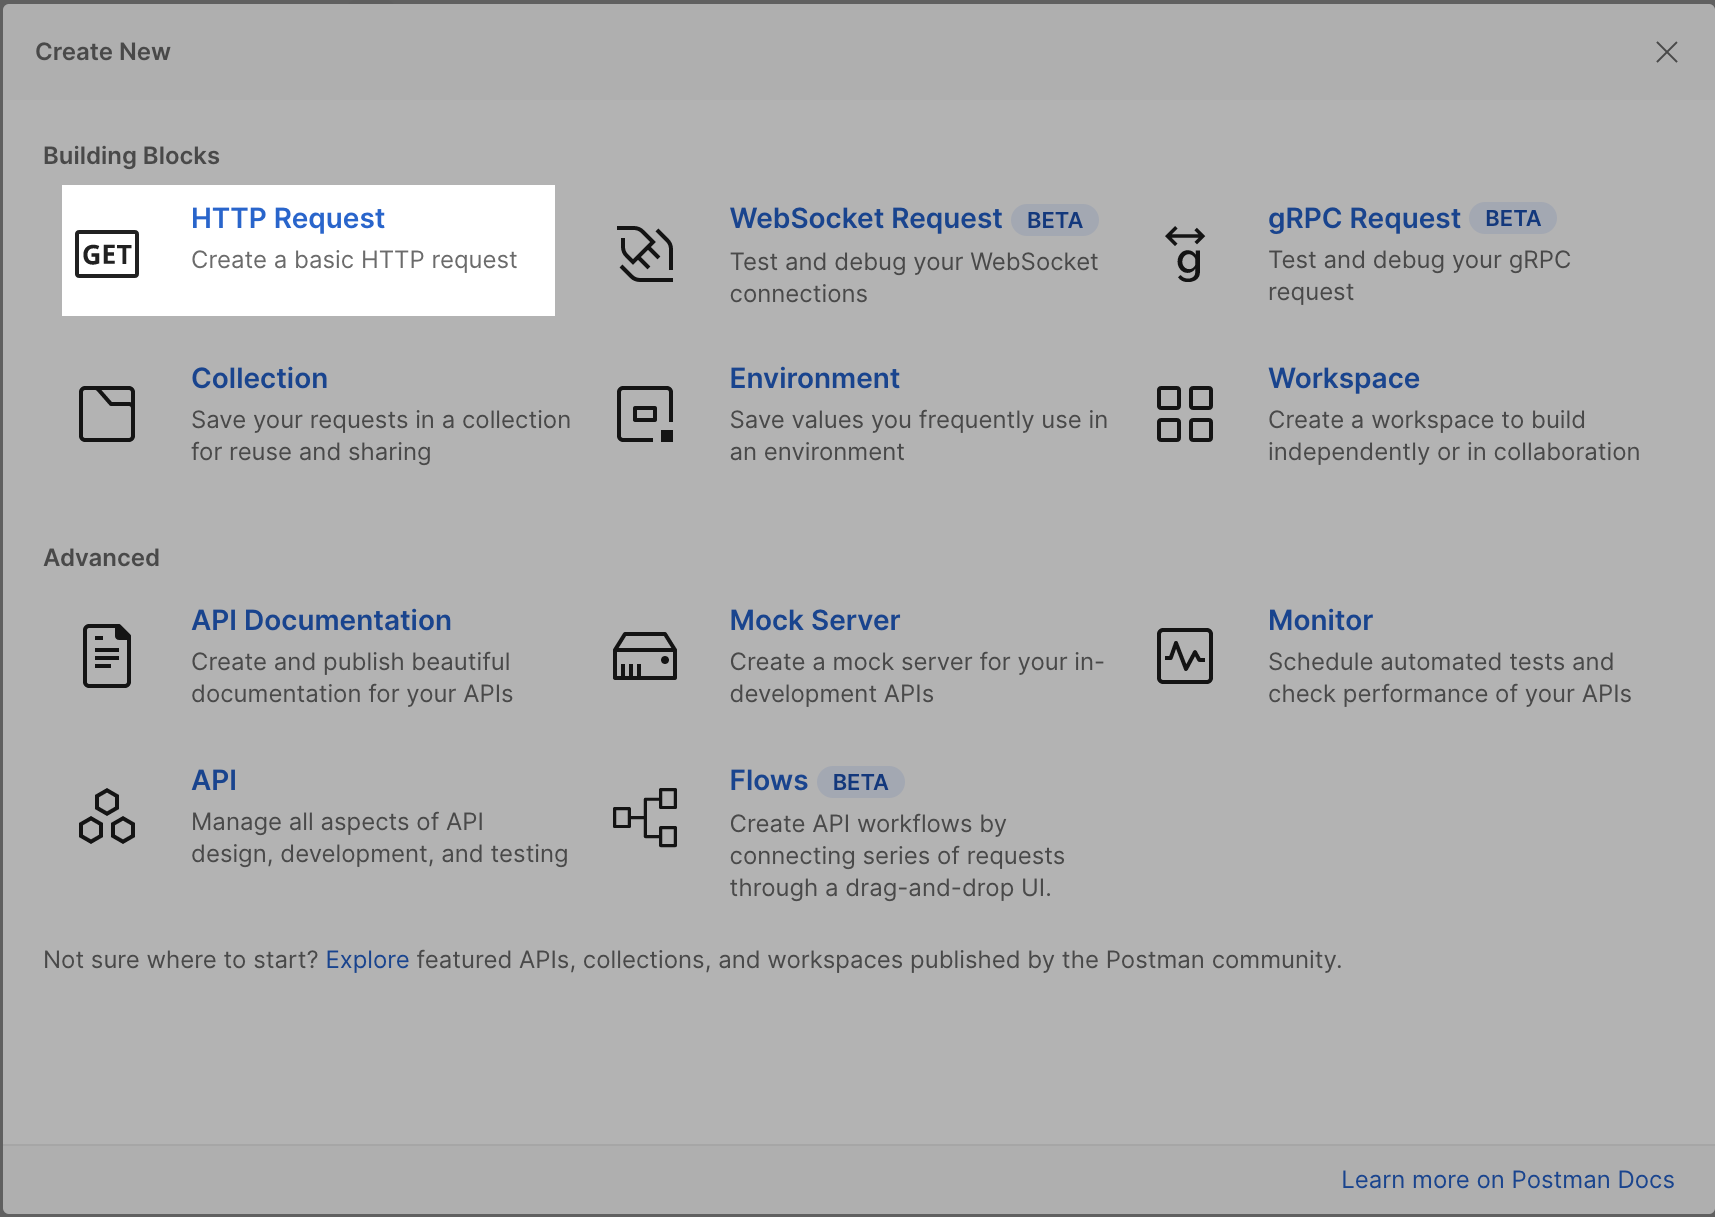Click the GET icon for HTTP Request

107,254
